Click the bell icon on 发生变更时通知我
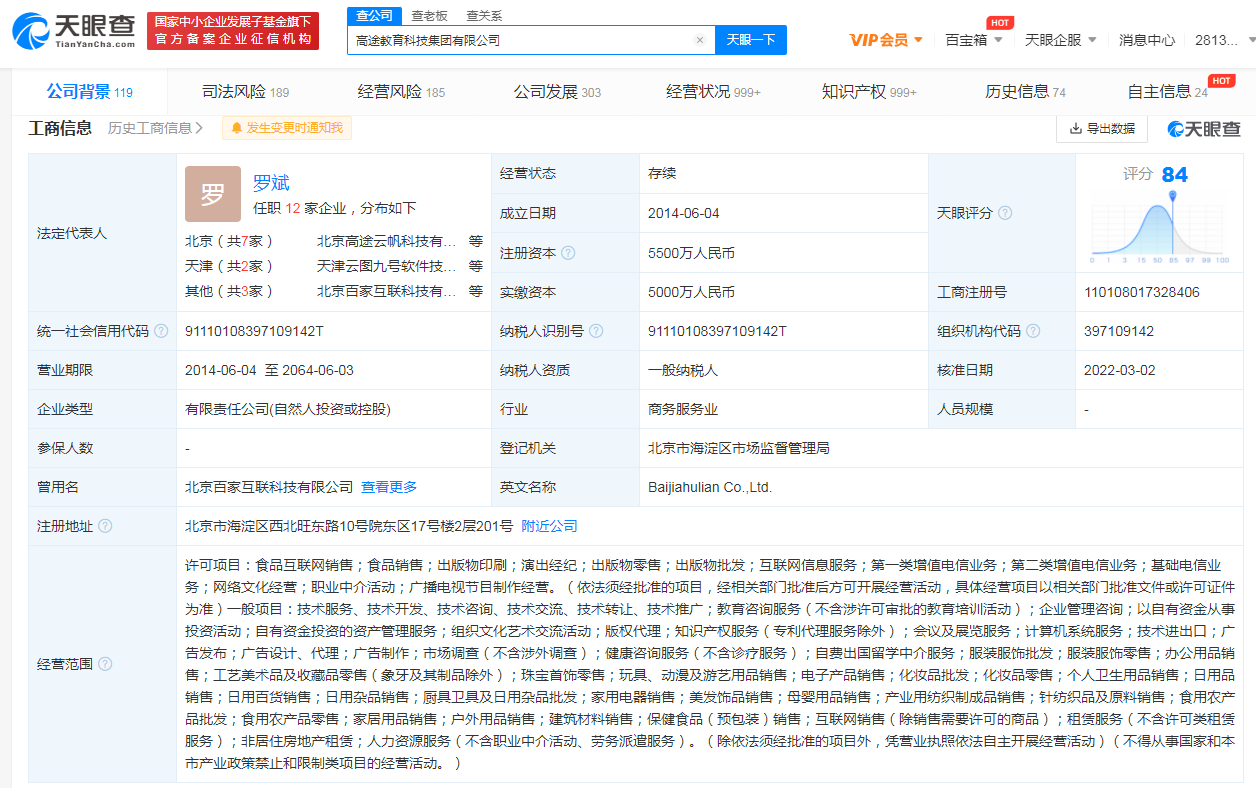 pos(237,128)
